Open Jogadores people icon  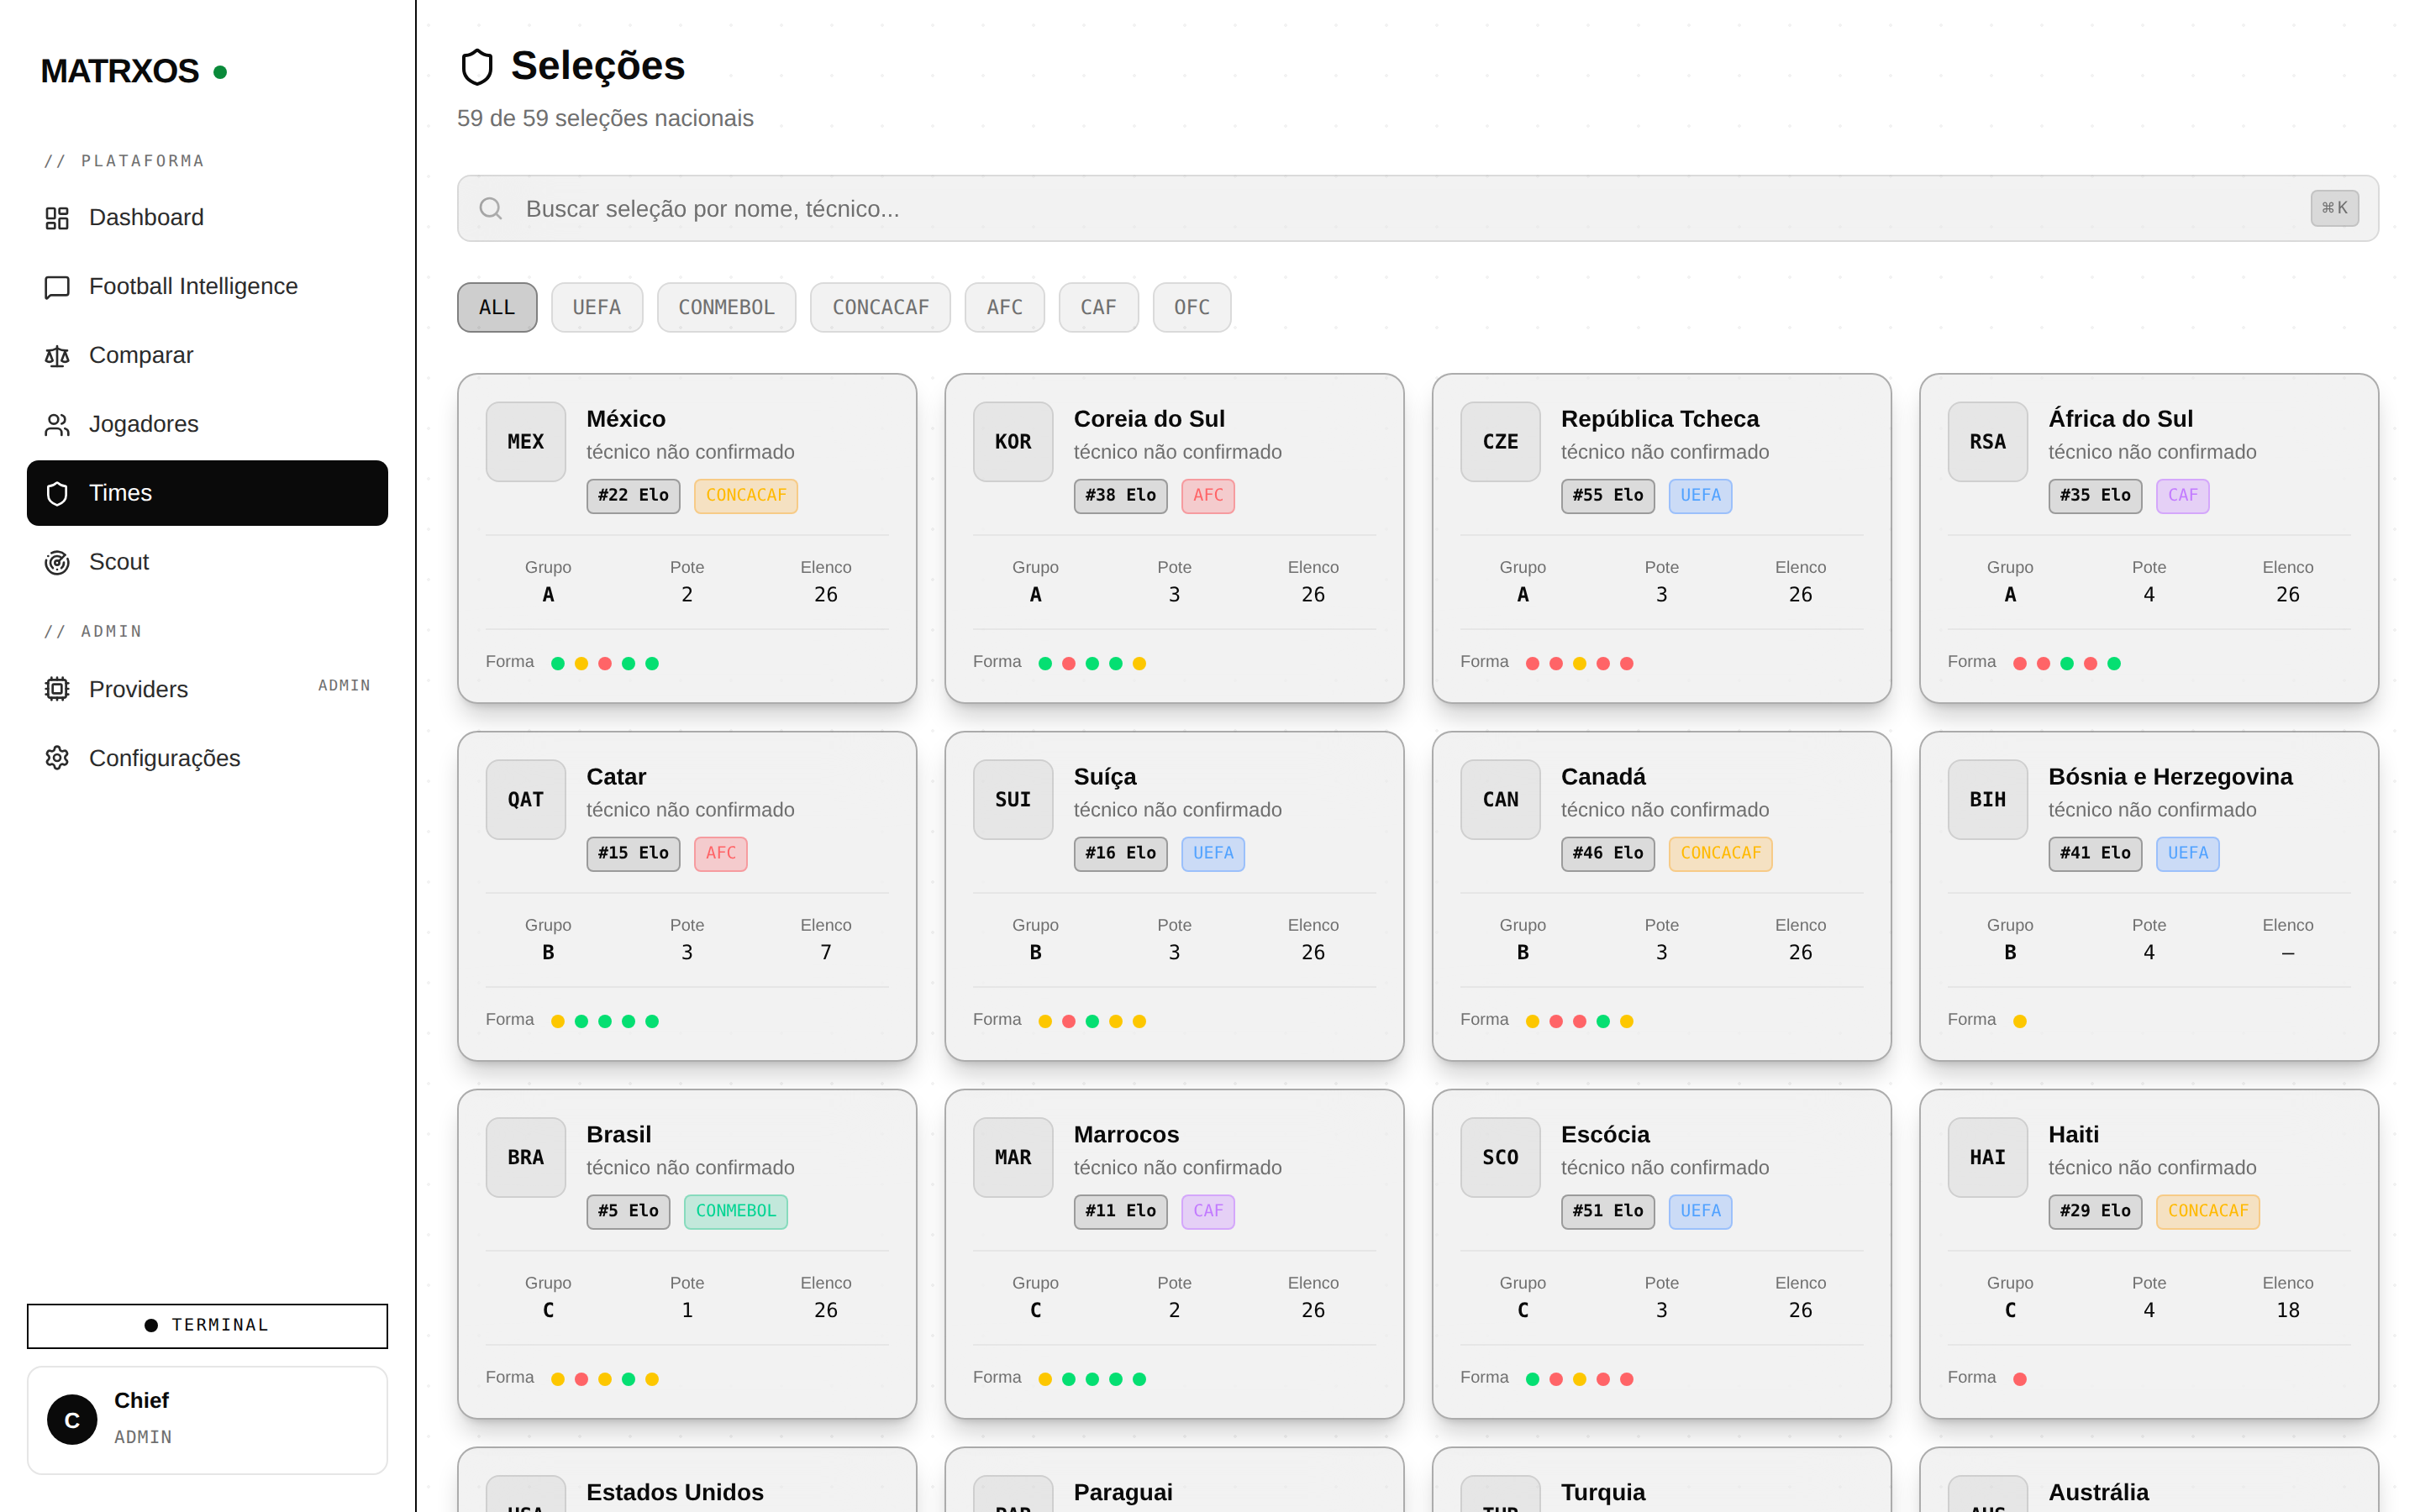[57, 425]
